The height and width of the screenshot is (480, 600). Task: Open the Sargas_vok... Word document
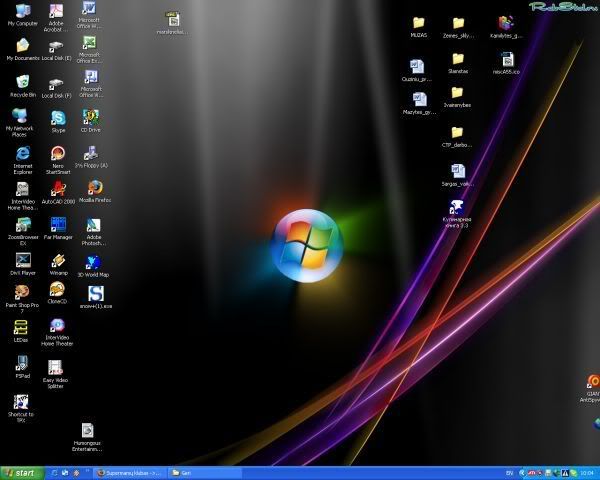458,175
